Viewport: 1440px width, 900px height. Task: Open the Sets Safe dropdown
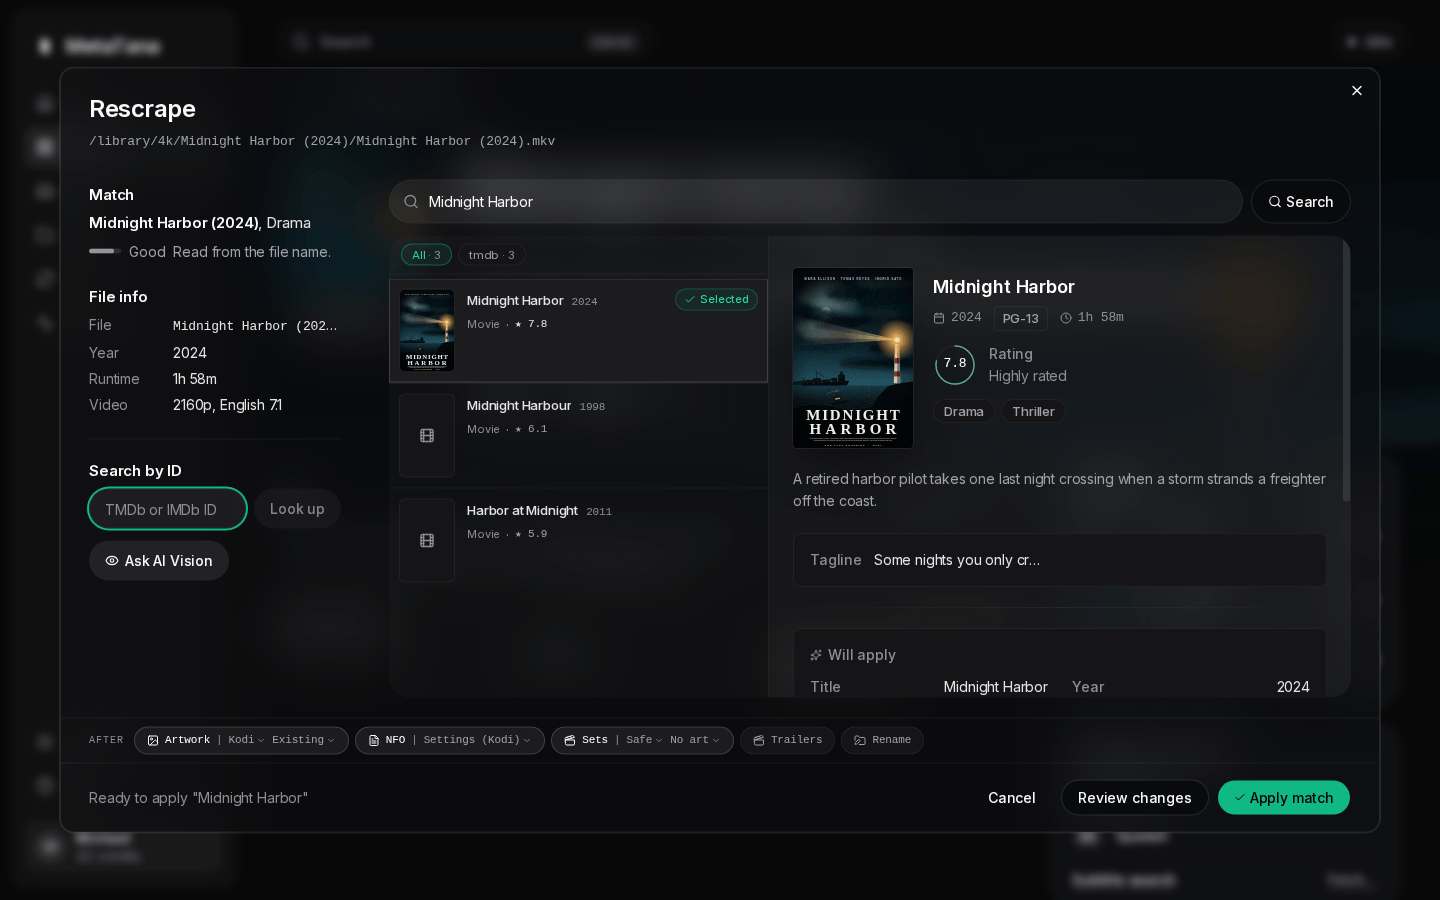tap(644, 741)
